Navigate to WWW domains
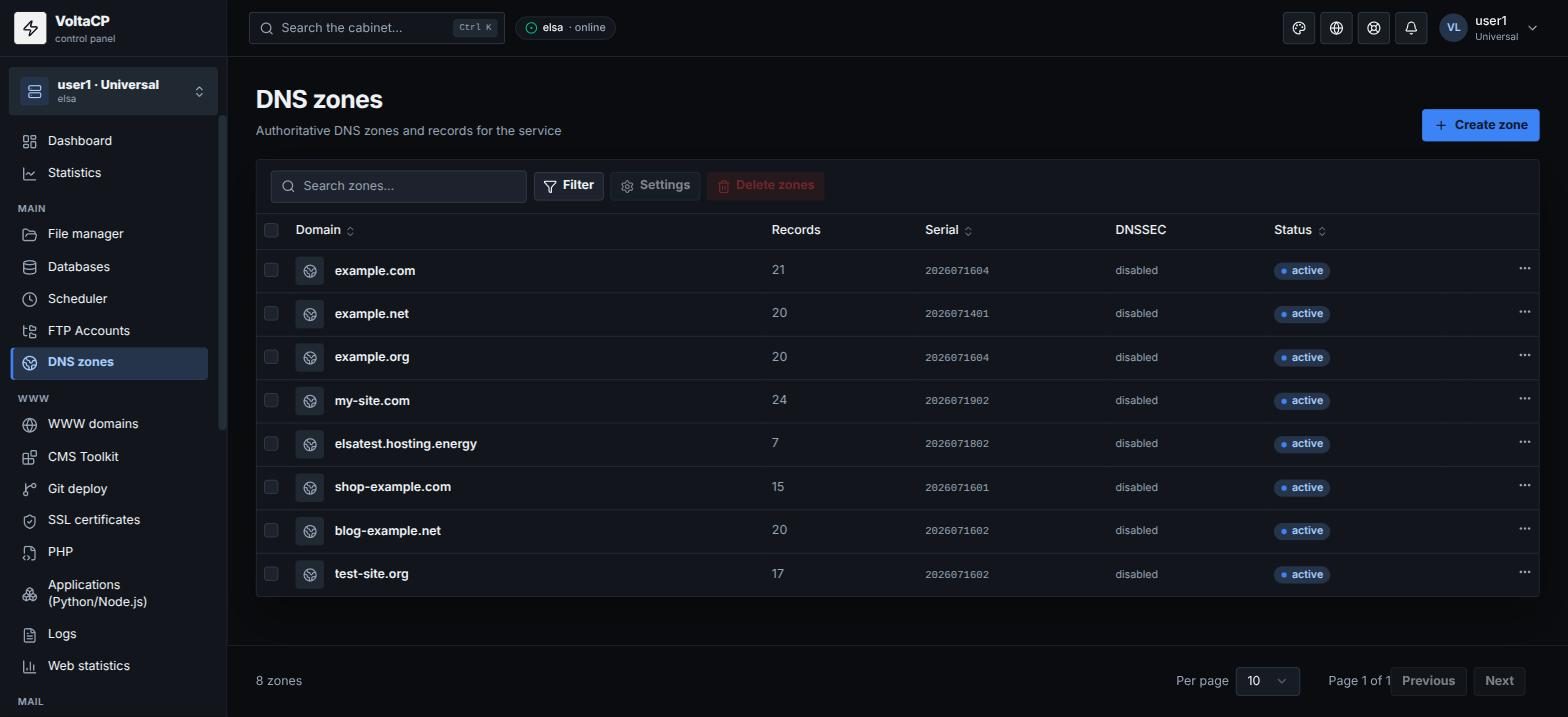The image size is (1568, 717). click(x=109, y=424)
